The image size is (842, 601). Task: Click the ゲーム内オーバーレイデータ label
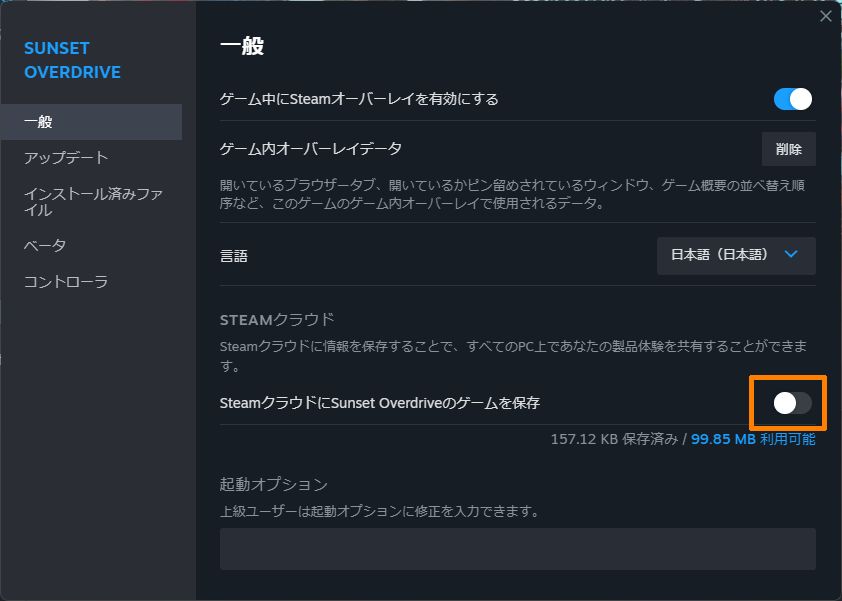pos(310,149)
